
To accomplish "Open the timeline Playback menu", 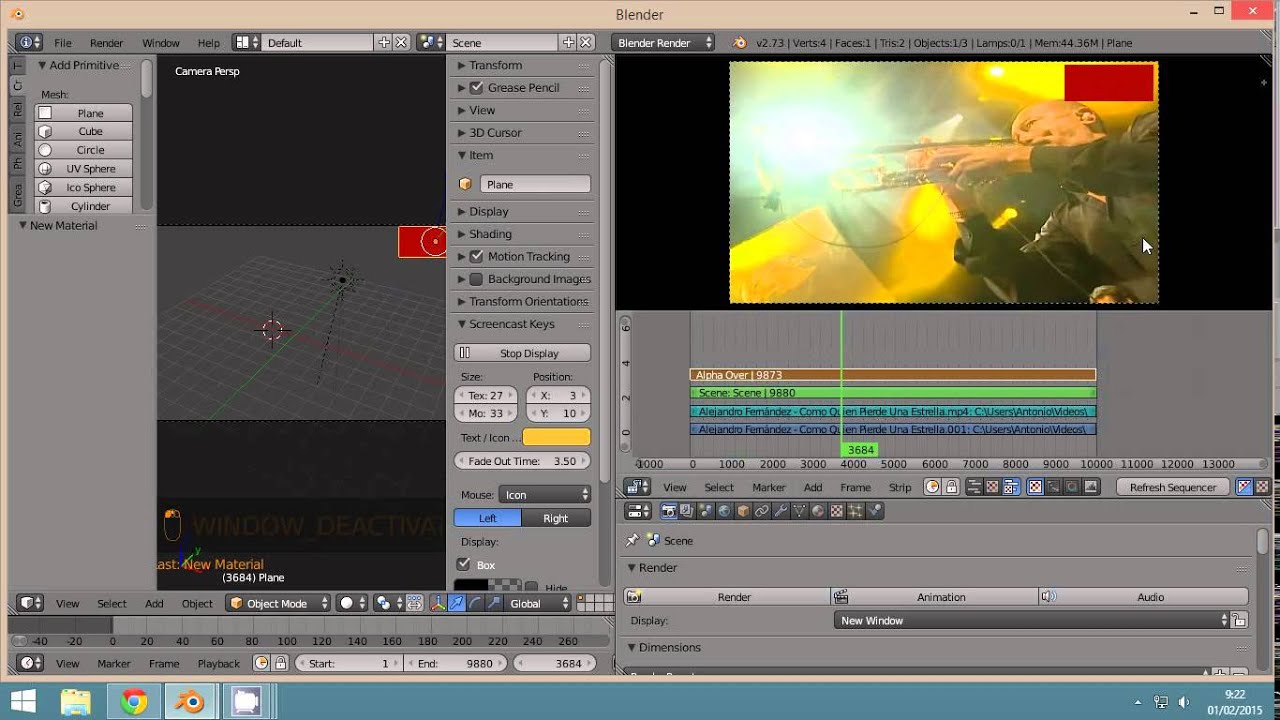I will [218, 663].
